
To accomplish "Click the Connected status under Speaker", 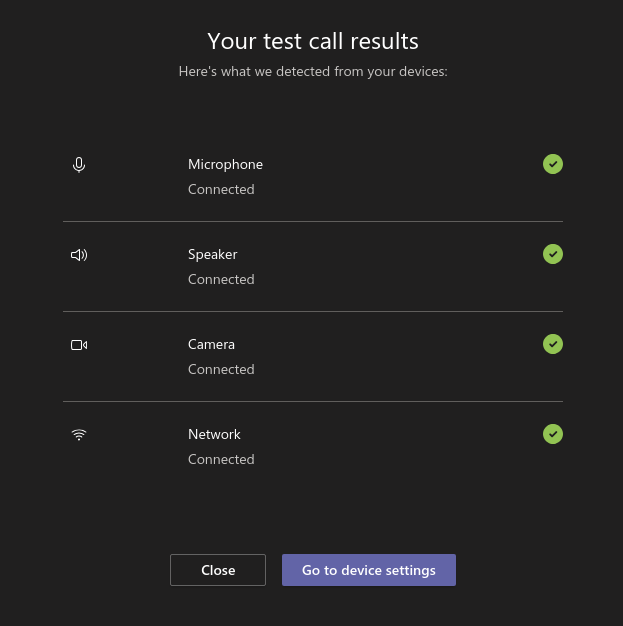I will pyautogui.click(x=221, y=279).
